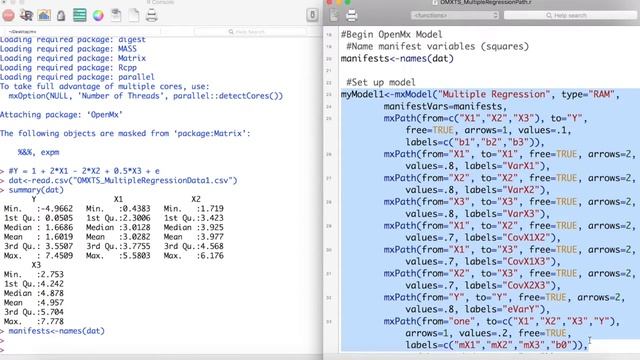
Task: Click the X1 Mean value 3.0282
Action: 136,237
